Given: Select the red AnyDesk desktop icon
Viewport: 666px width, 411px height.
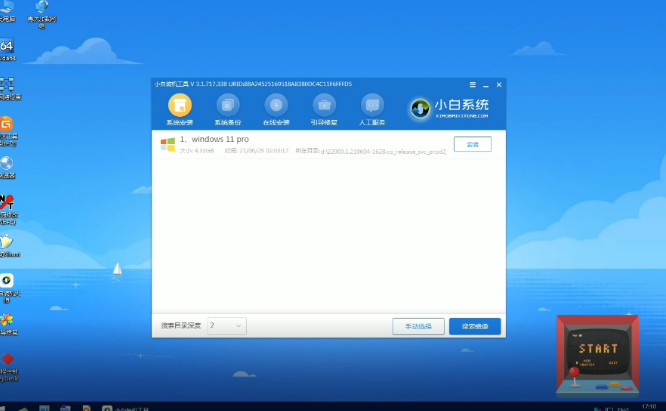Looking at the screenshot, I should 8,366.
